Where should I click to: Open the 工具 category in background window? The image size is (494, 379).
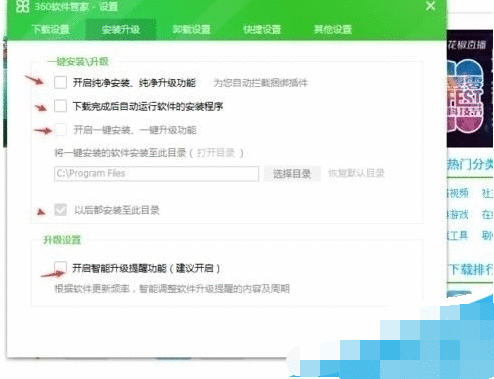click(x=458, y=236)
